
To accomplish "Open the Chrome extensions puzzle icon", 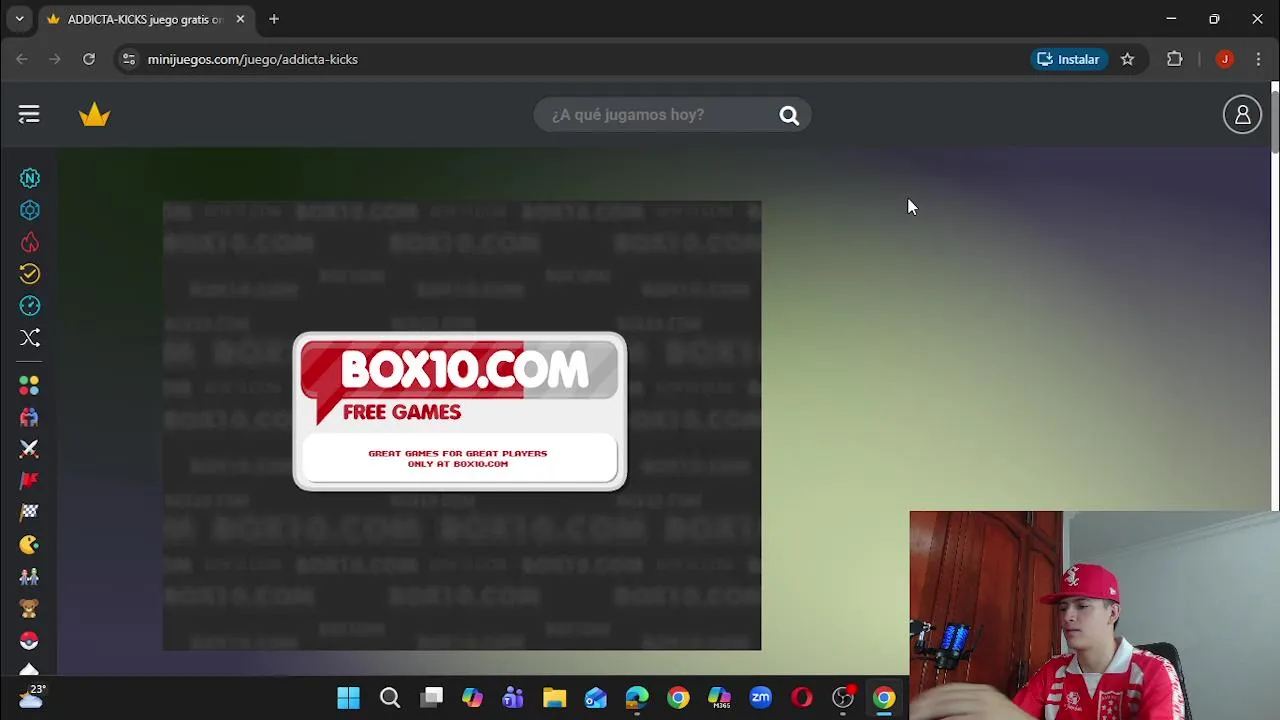I will [x=1175, y=59].
